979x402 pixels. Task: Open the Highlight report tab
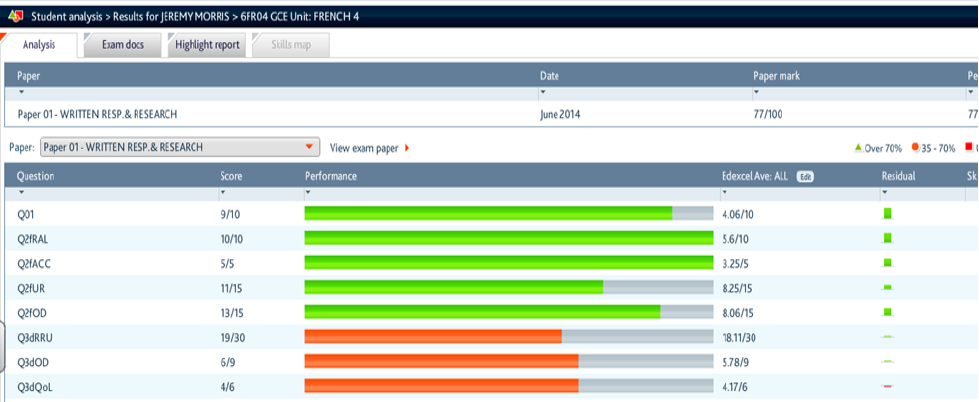click(207, 45)
